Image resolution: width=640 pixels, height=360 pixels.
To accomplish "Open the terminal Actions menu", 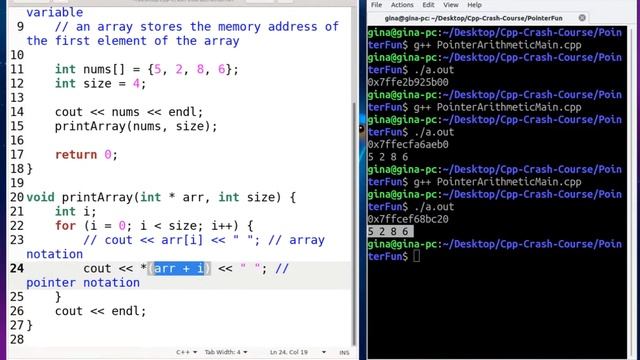I will tap(402, 5).
